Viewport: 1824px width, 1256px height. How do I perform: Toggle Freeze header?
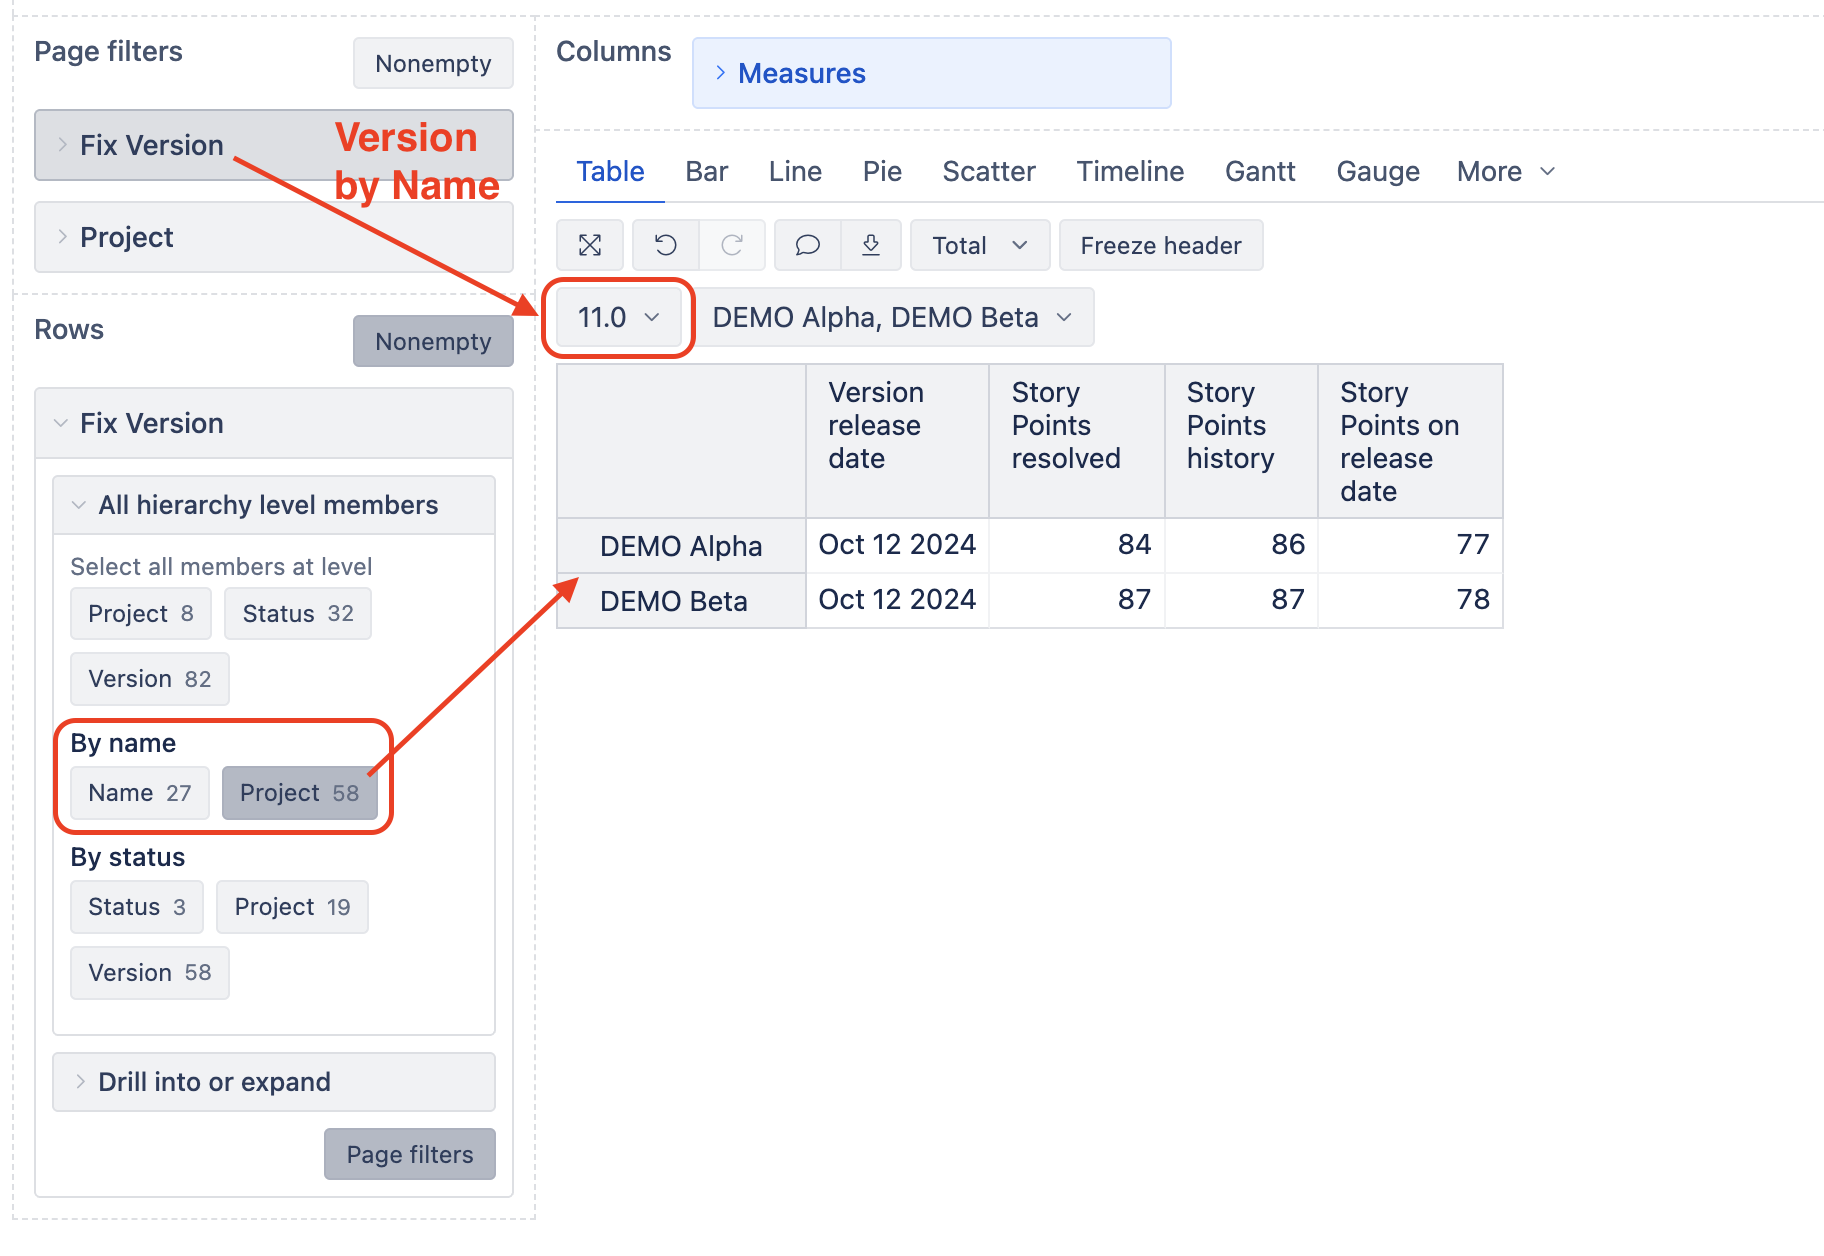click(1161, 245)
